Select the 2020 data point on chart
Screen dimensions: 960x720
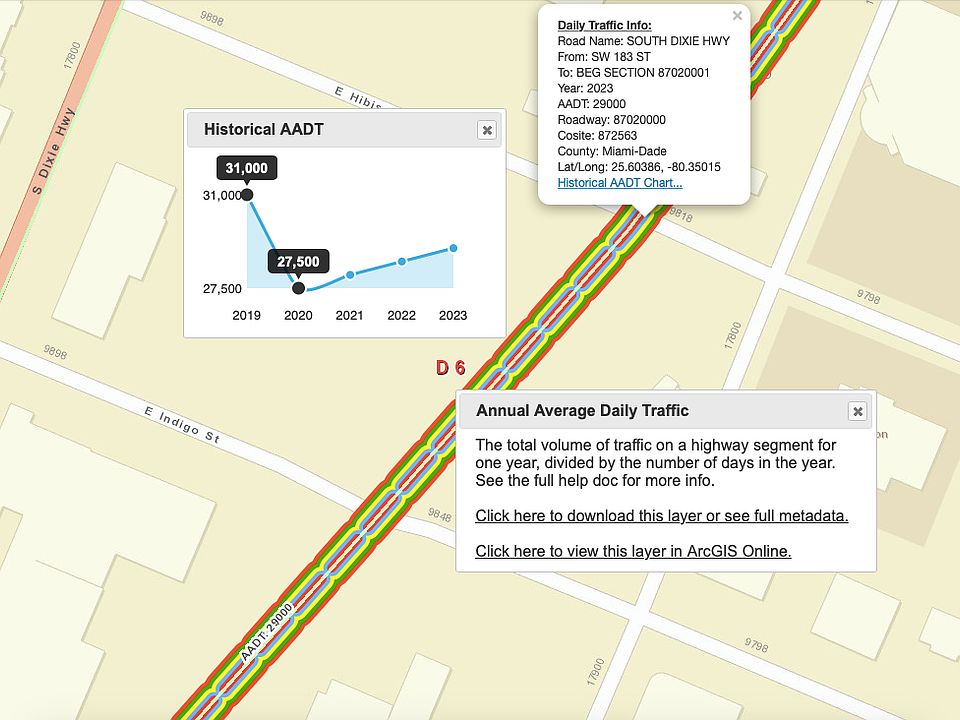[298, 288]
